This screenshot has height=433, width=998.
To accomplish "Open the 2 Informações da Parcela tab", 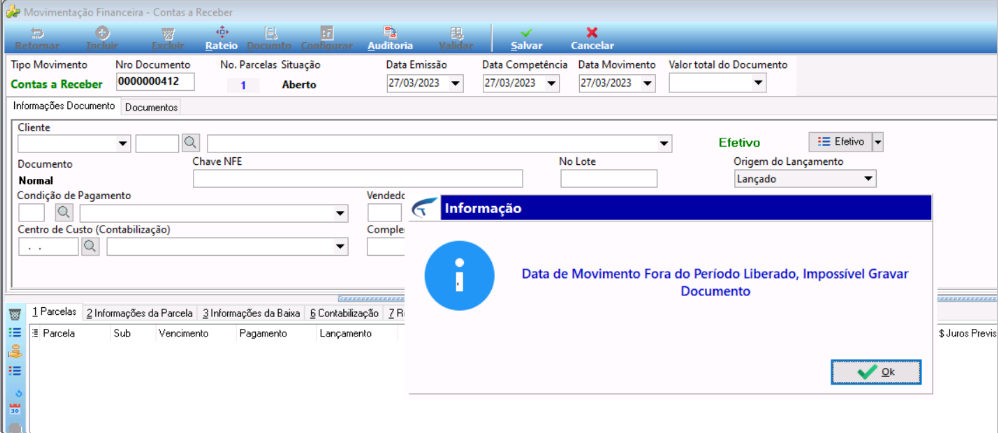I will pyautogui.click(x=140, y=313).
